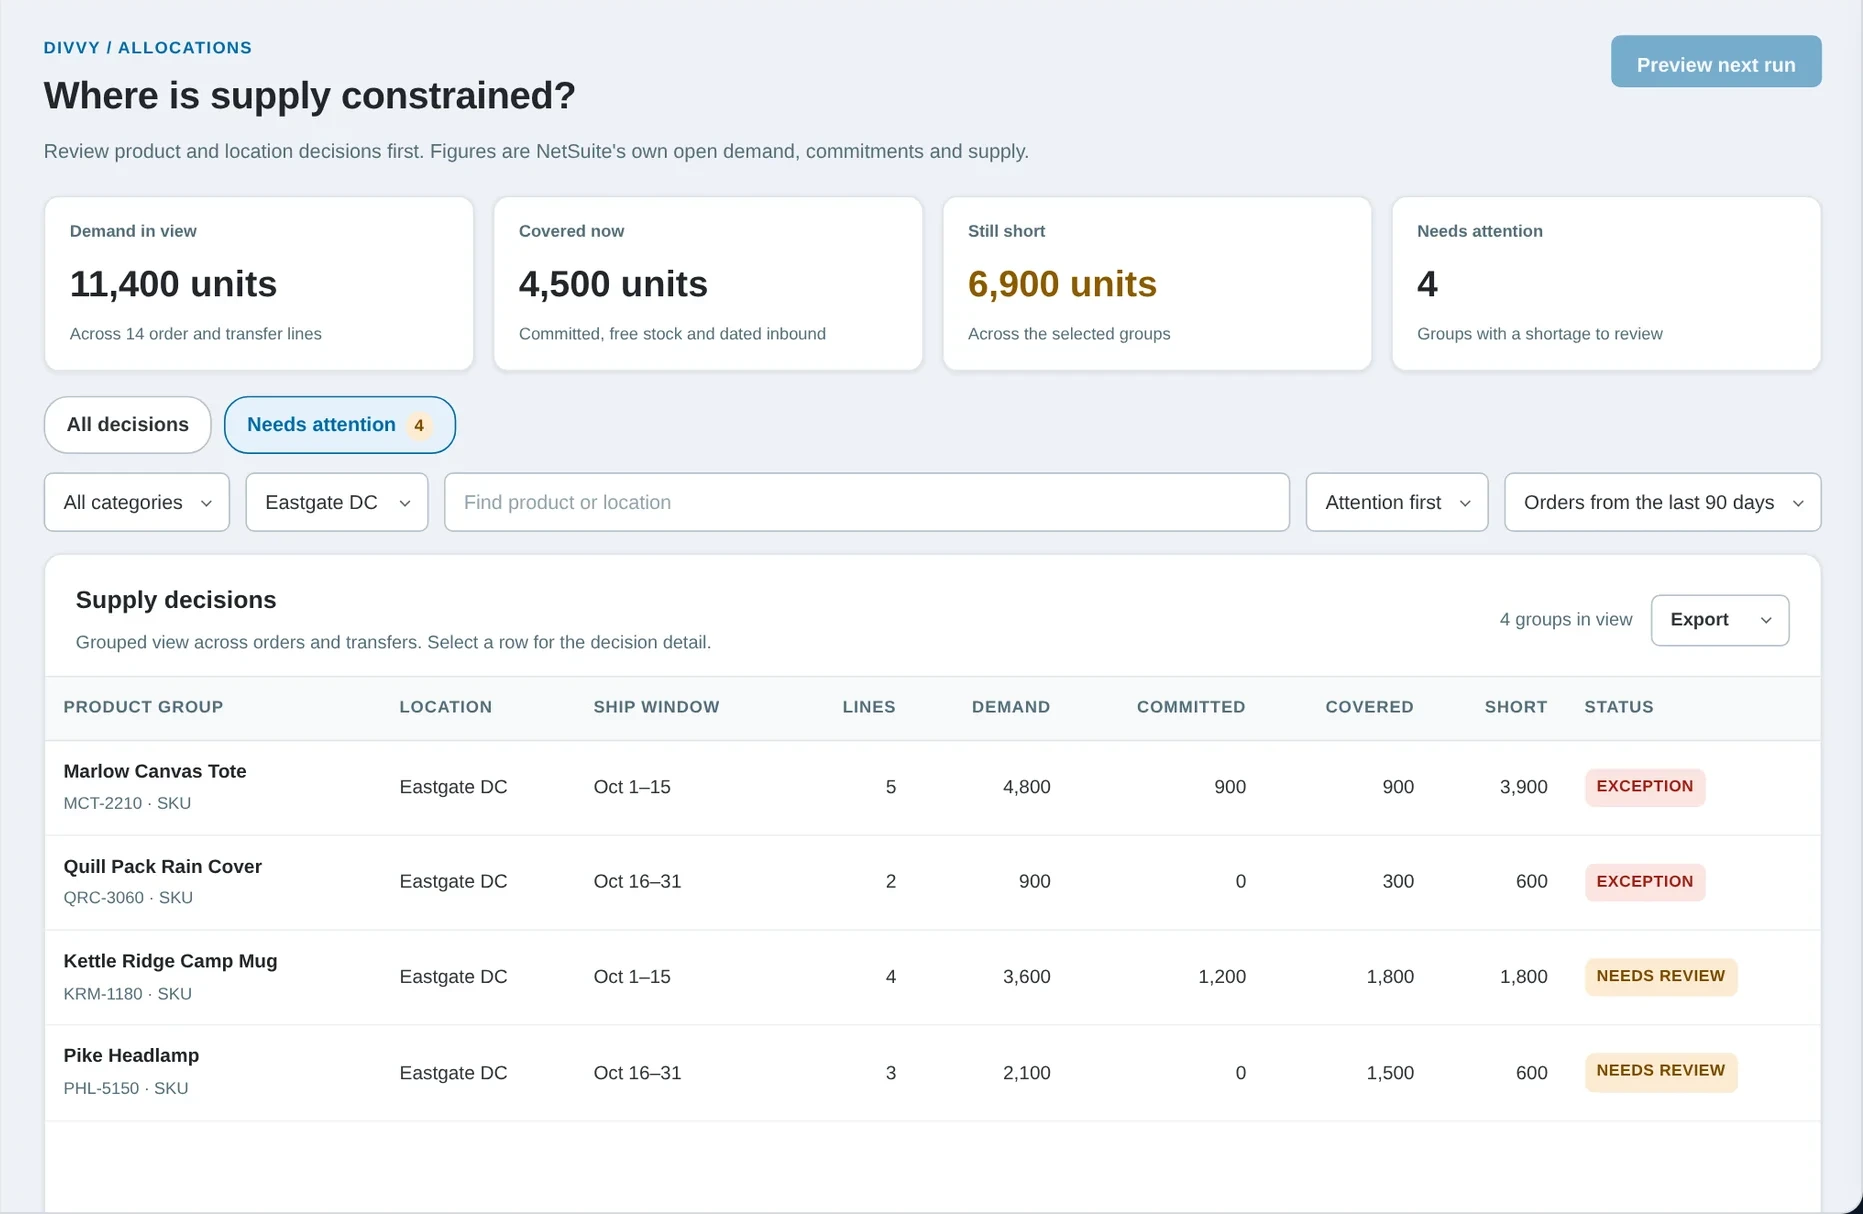Click the Preview next run button
The width and height of the screenshot is (1863, 1214).
(x=1715, y=62)
